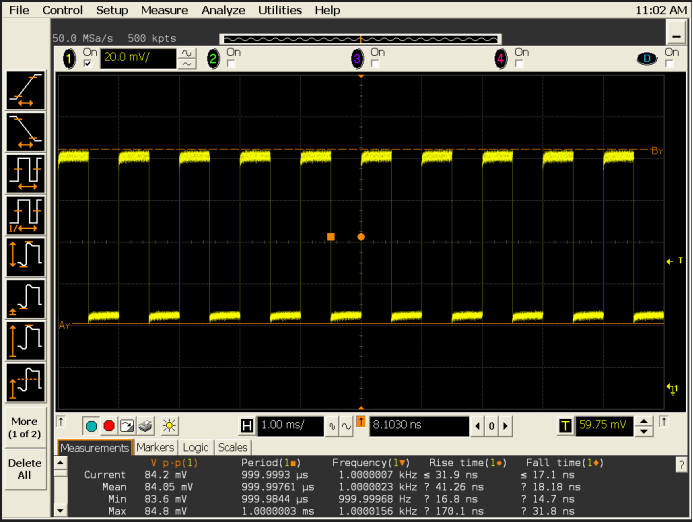Click the red Stop acquisition button
Viewport: 693px width, 522px height.
(x=109, y=426)
